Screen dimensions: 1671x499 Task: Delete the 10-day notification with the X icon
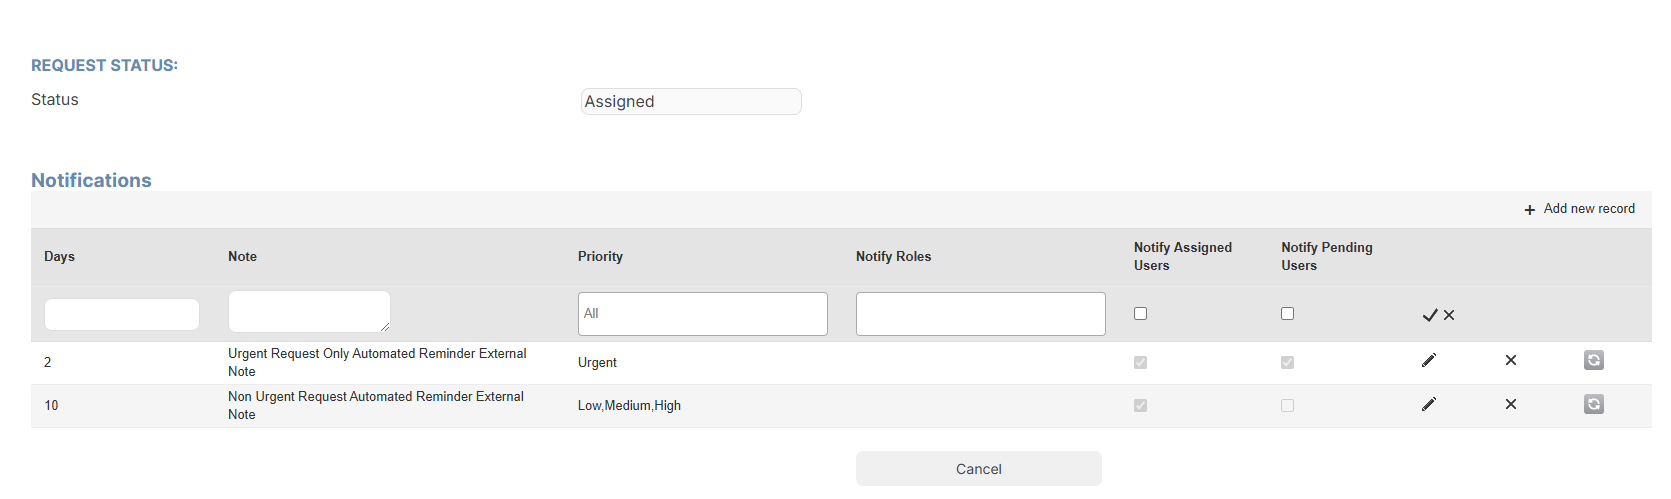[x=1511, y=404]
